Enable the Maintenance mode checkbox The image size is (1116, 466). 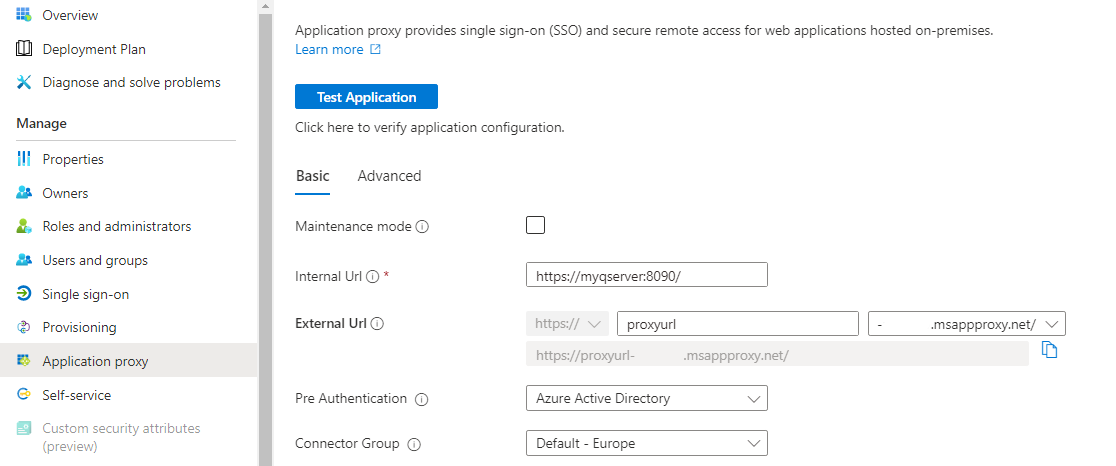pyautogui.click(x=536, y=225)
